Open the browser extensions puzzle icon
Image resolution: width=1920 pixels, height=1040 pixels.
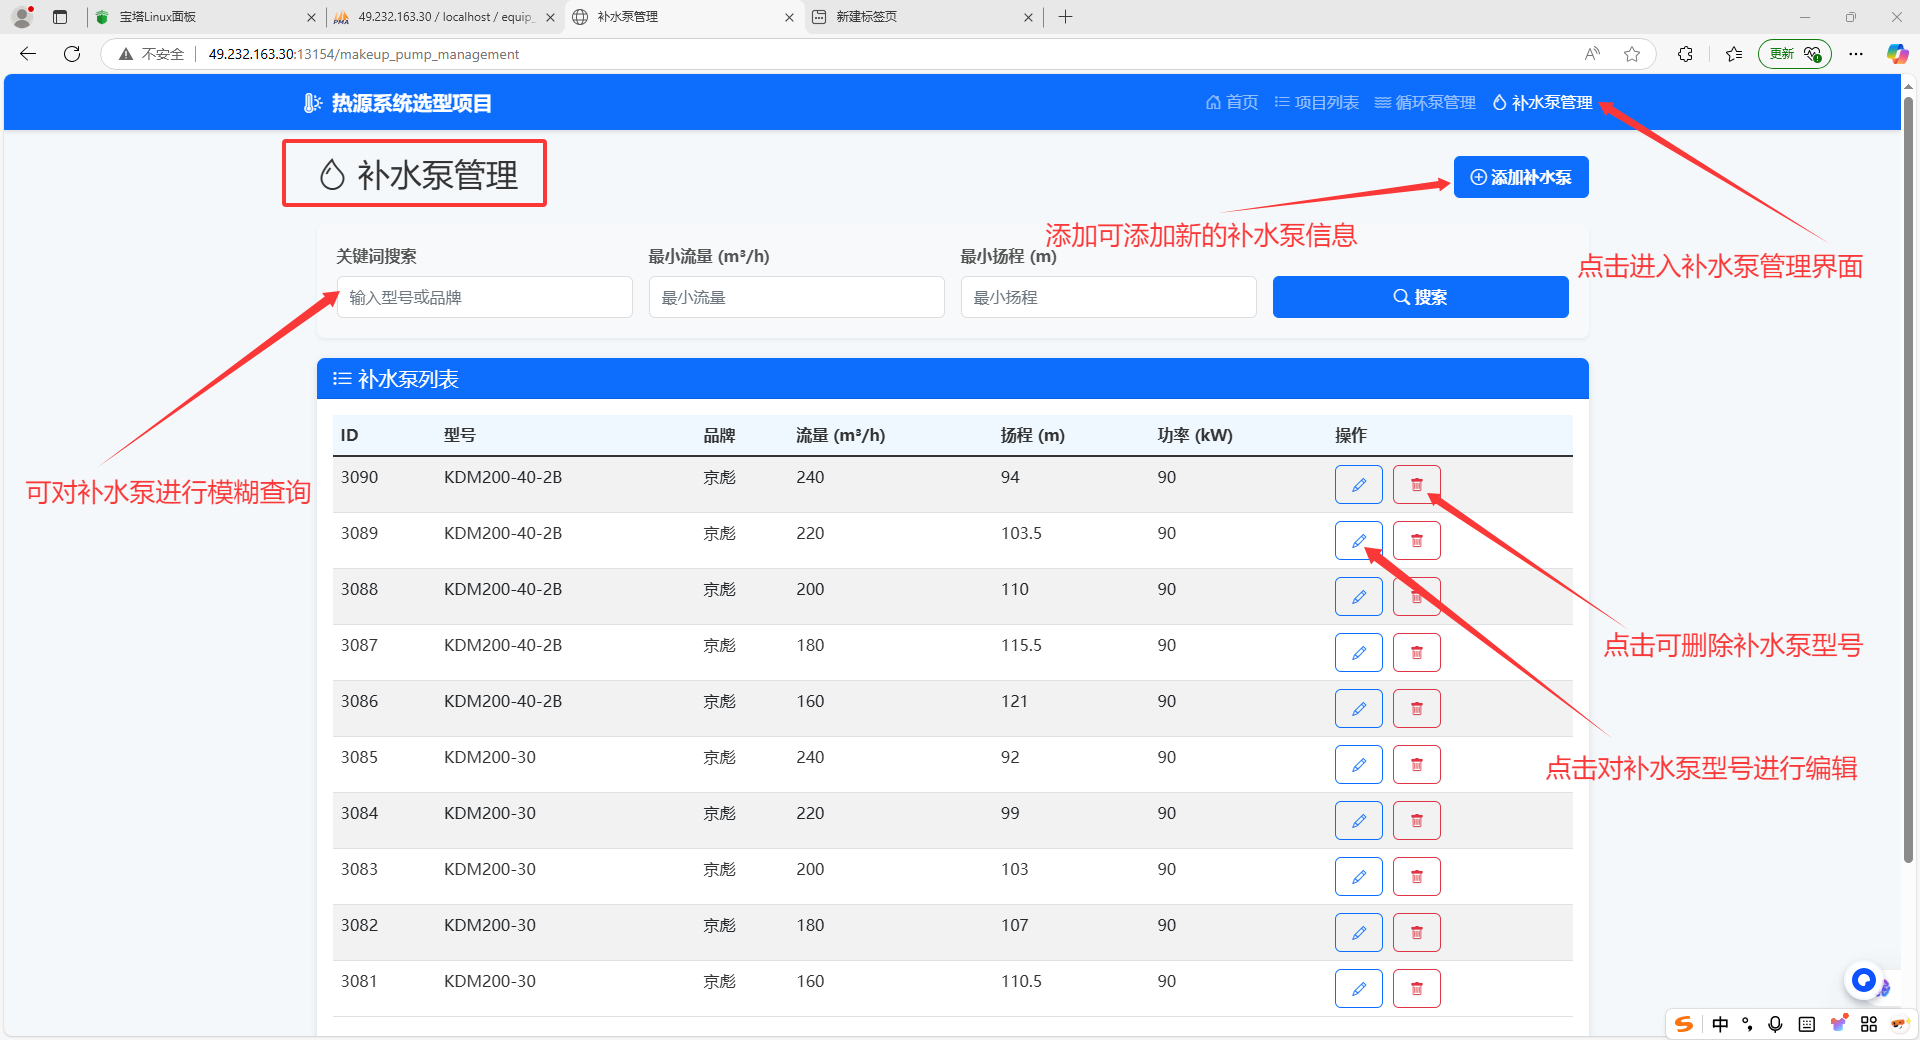pos(1685,54)
